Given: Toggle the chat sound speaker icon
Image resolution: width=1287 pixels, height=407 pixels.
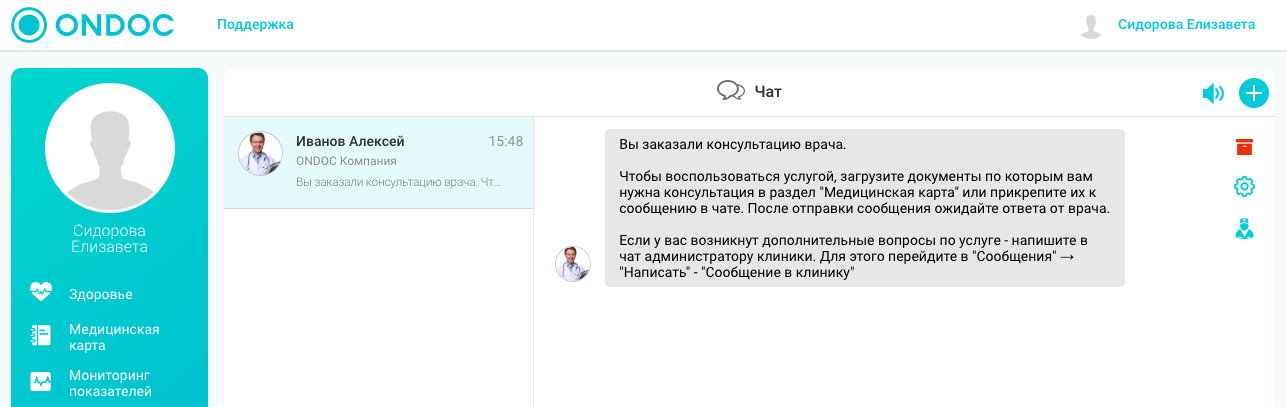Looking at the screenshot, I should tap(1213, 94).
